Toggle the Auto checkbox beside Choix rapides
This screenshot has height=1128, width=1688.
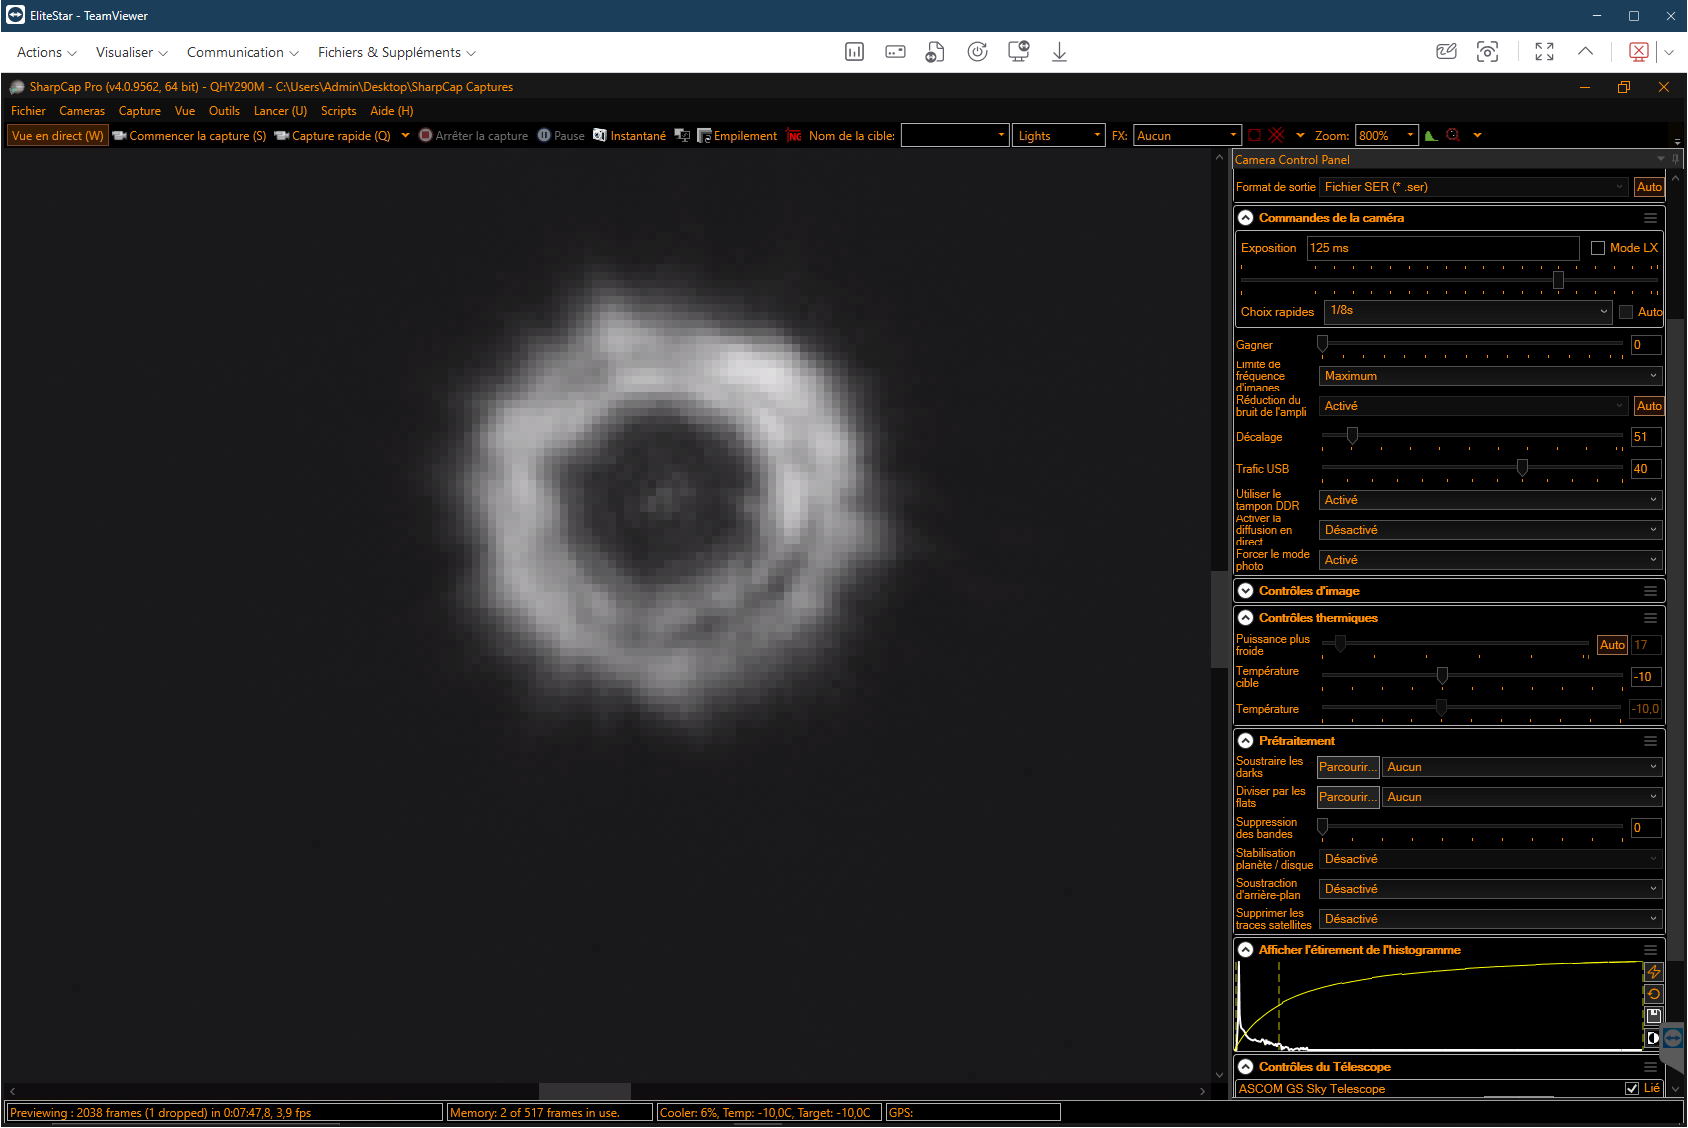tap(1626, 312)
